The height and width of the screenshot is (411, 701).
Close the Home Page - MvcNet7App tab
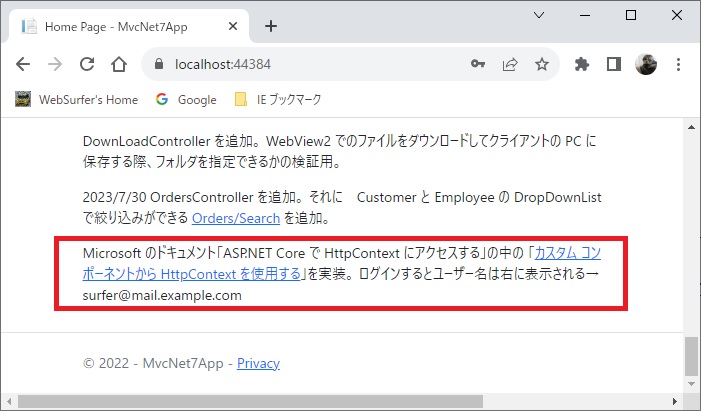pos(233,26)
